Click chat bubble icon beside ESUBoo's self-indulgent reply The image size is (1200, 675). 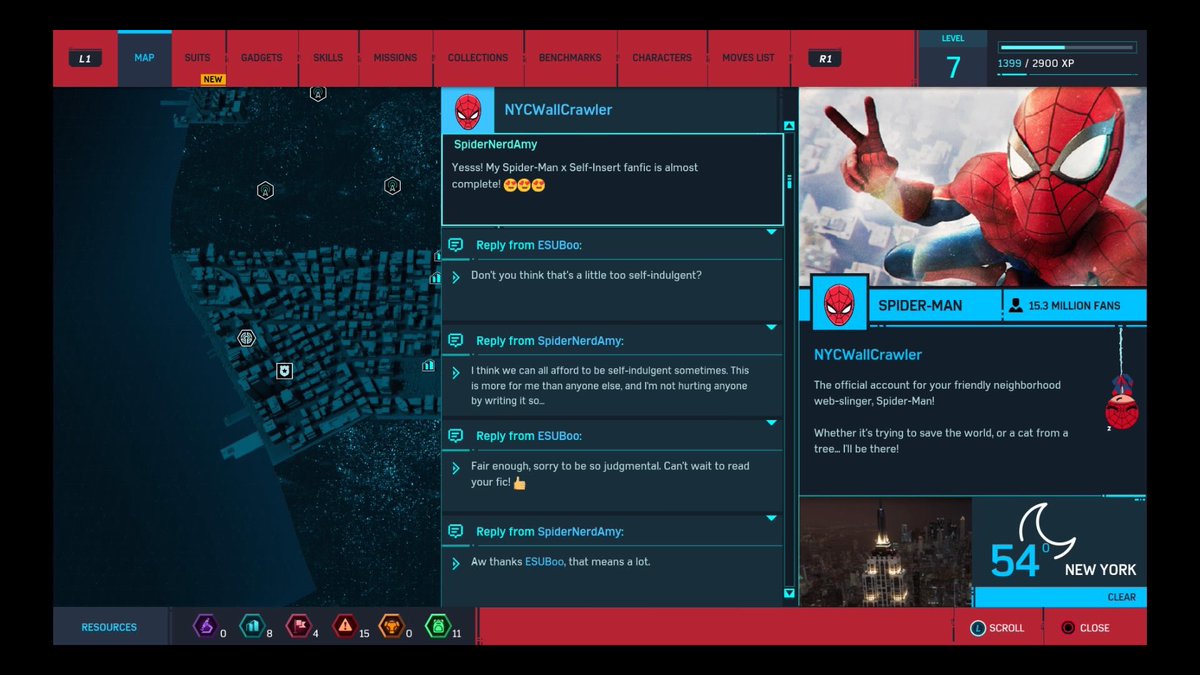click(x=455, y=245)
